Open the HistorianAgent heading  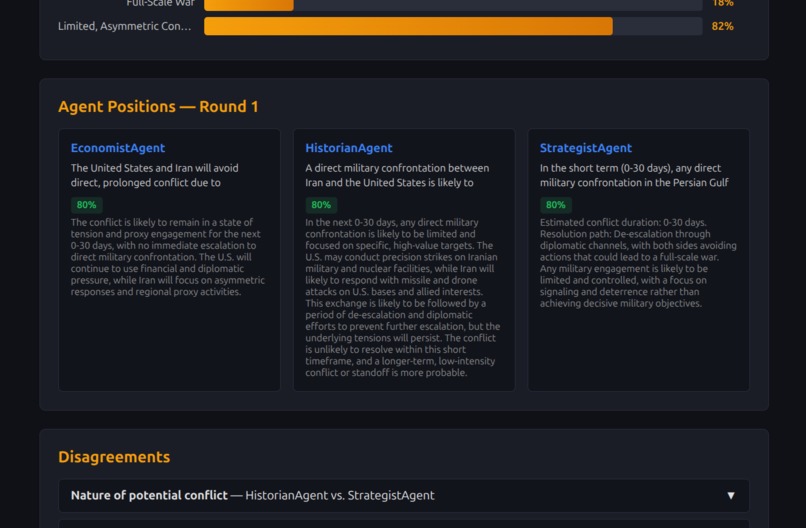click(349, 148)
